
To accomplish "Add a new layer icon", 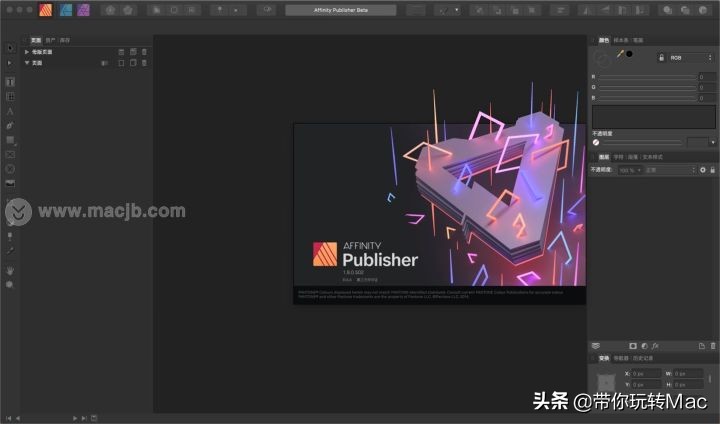I will click(x=702, y=346).
